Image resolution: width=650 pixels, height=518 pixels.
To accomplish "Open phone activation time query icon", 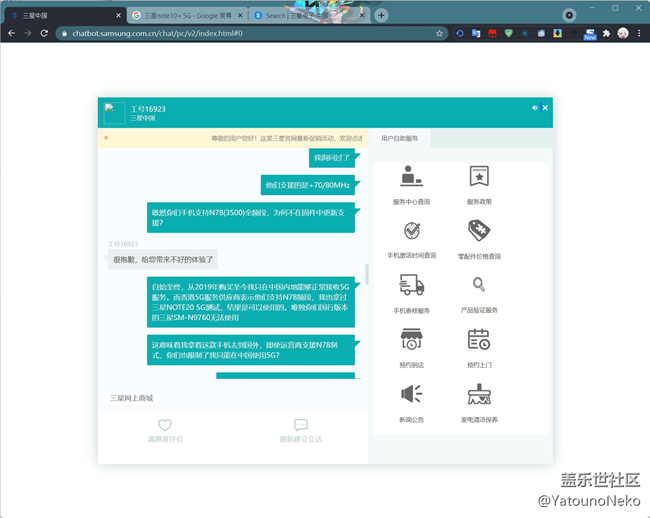I will click(412, 231).
